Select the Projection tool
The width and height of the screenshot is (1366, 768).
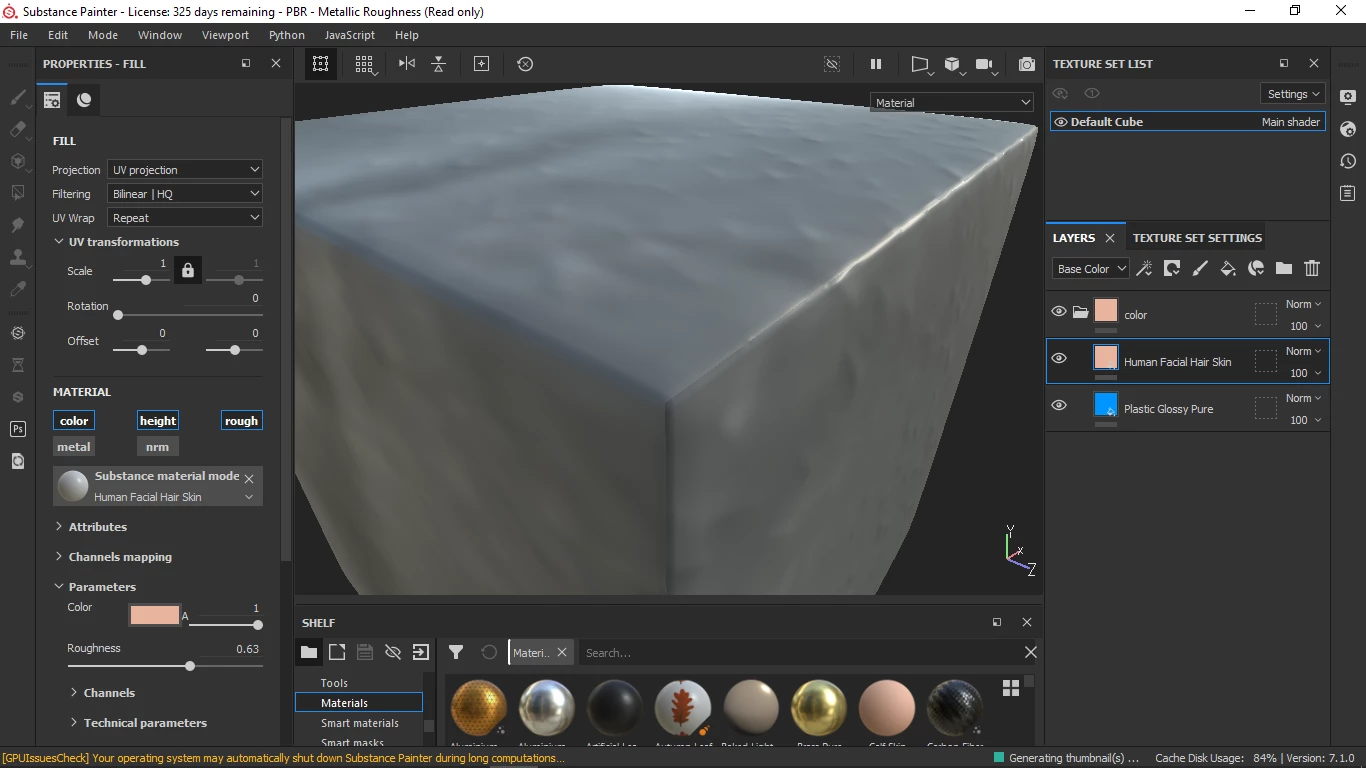(x=17, y=161)
